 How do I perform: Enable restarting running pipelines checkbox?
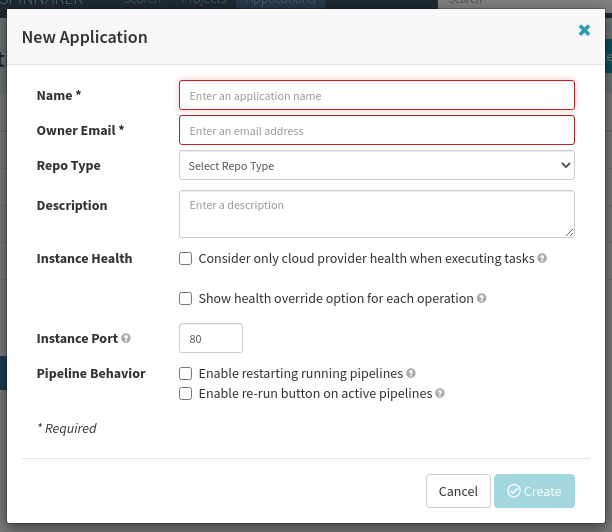pos(185,374)
